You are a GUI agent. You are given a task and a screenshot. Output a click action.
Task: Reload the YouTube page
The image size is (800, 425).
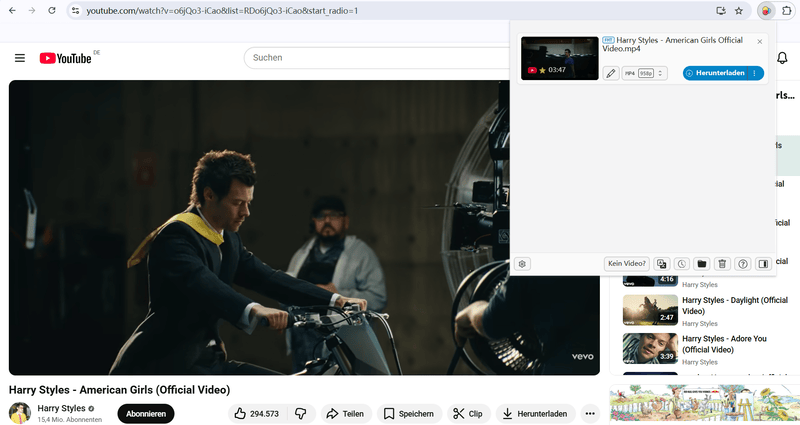click(52, 10)
